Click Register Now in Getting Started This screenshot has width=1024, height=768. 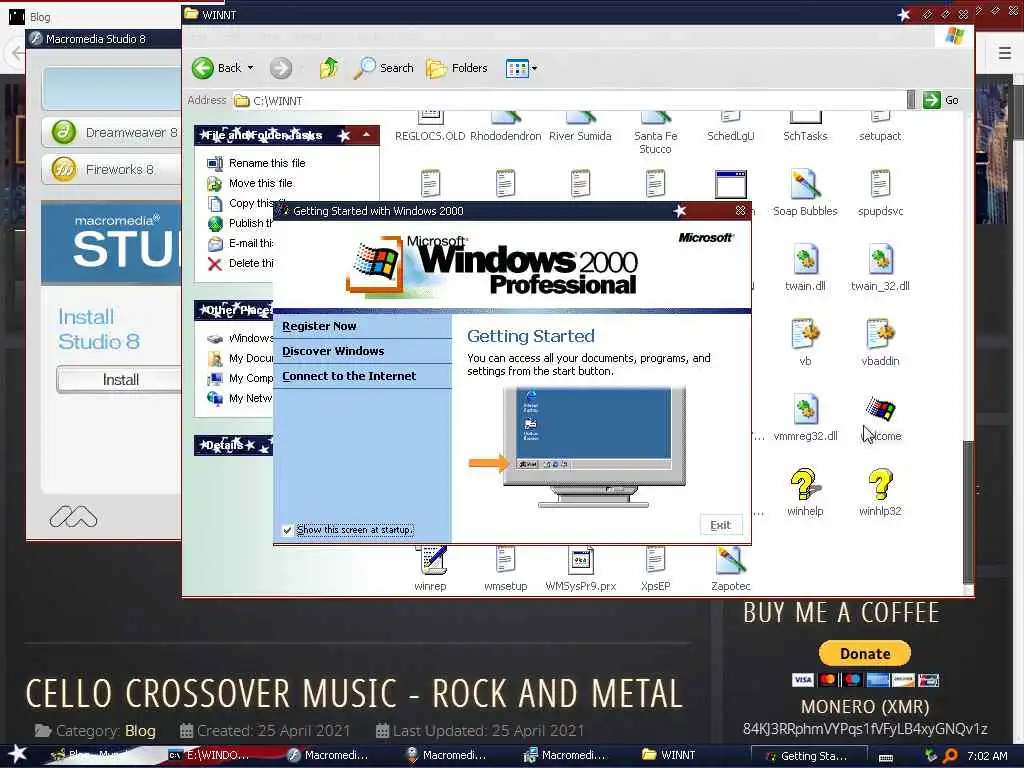[319, 326]
